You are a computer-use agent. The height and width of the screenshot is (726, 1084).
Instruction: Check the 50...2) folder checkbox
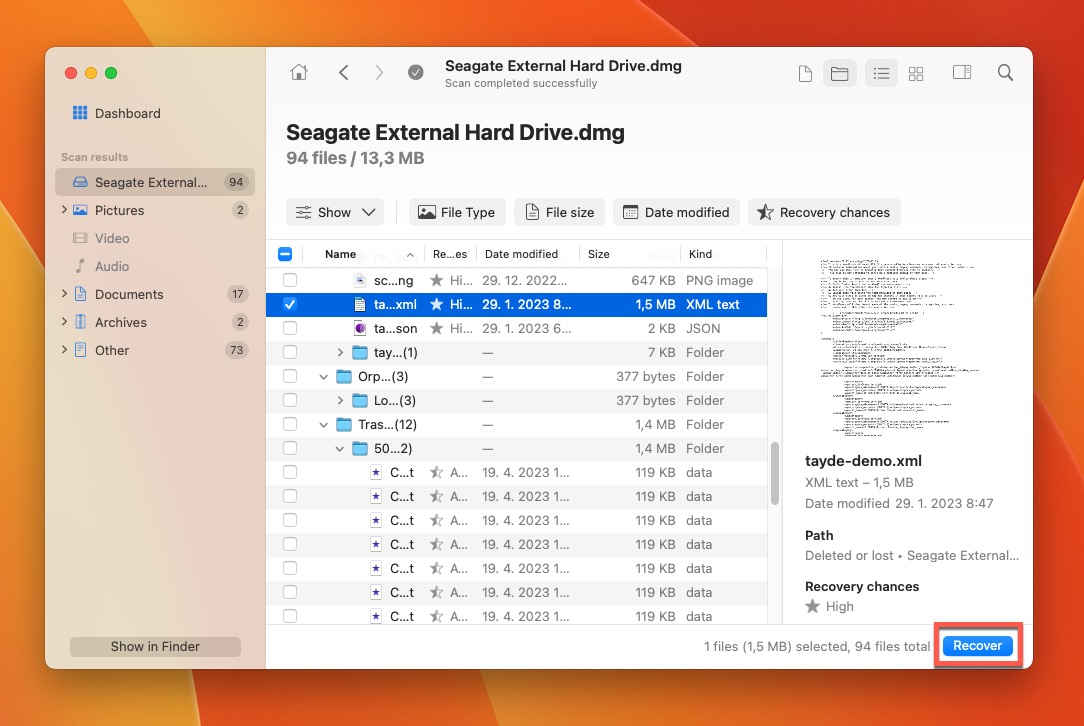point(290,448)
